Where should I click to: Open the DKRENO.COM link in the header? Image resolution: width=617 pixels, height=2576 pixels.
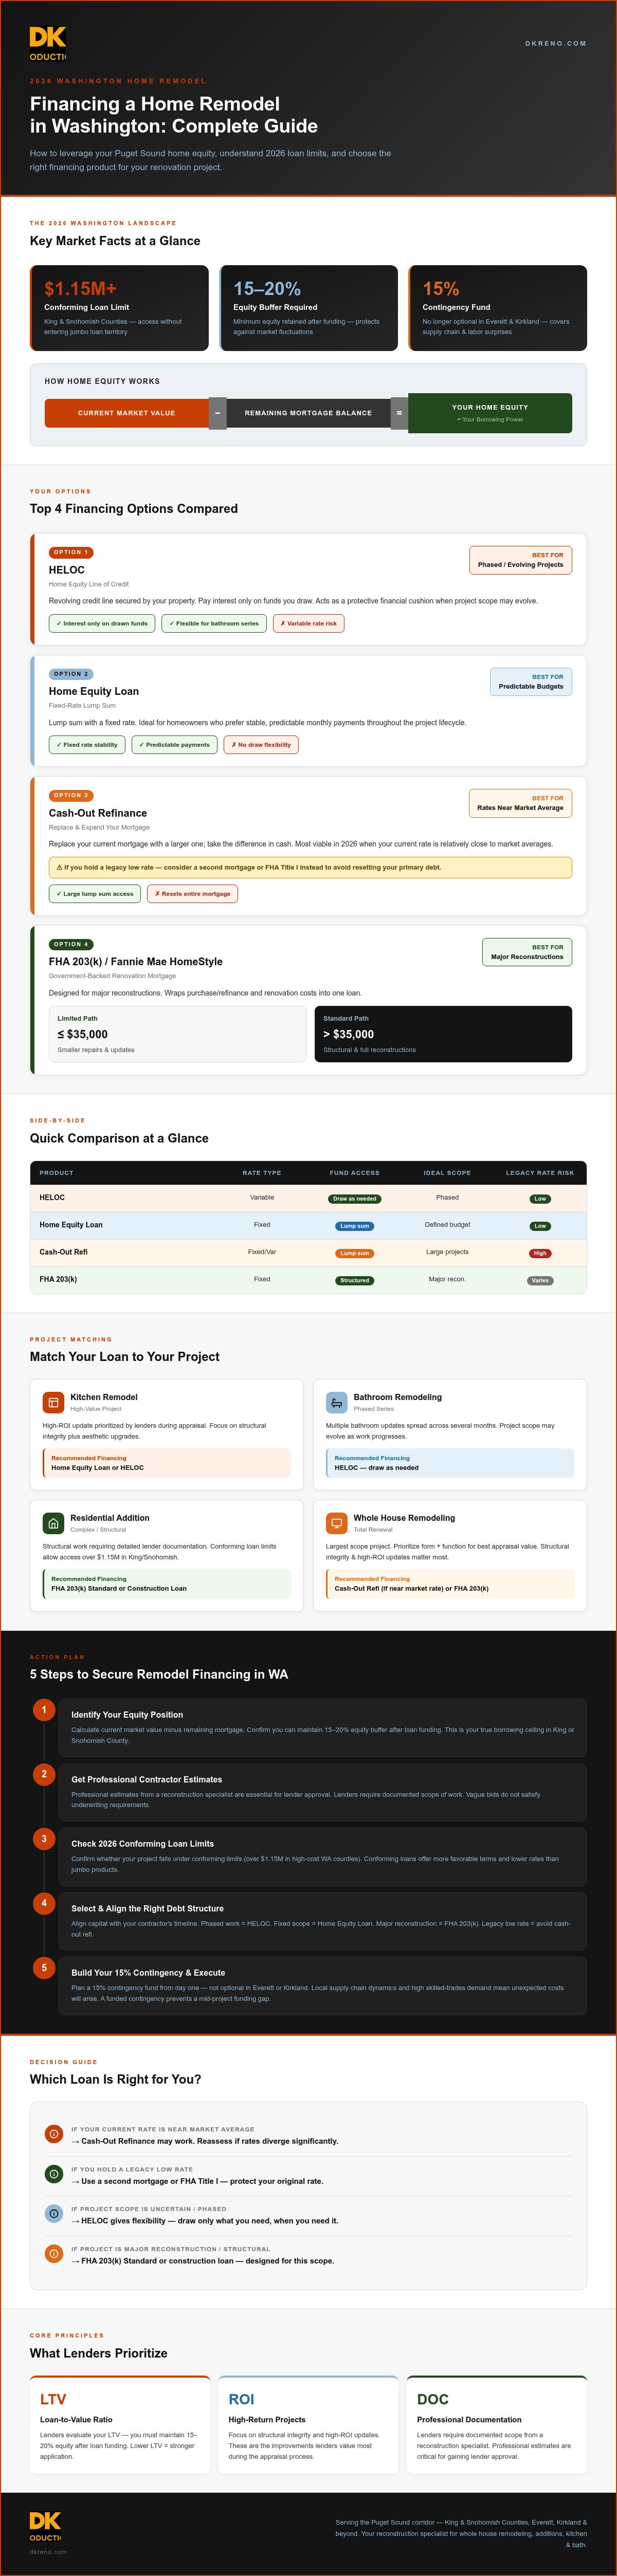tap(556, 43)
